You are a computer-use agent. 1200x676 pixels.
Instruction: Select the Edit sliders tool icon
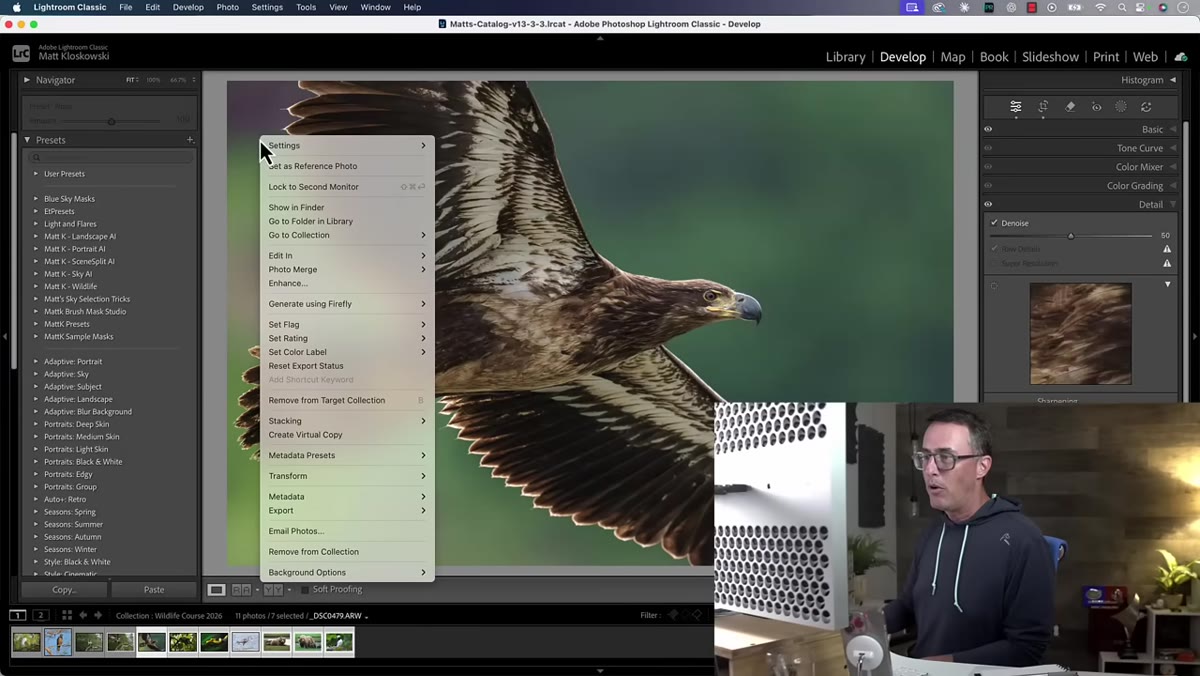point(1016,107)
